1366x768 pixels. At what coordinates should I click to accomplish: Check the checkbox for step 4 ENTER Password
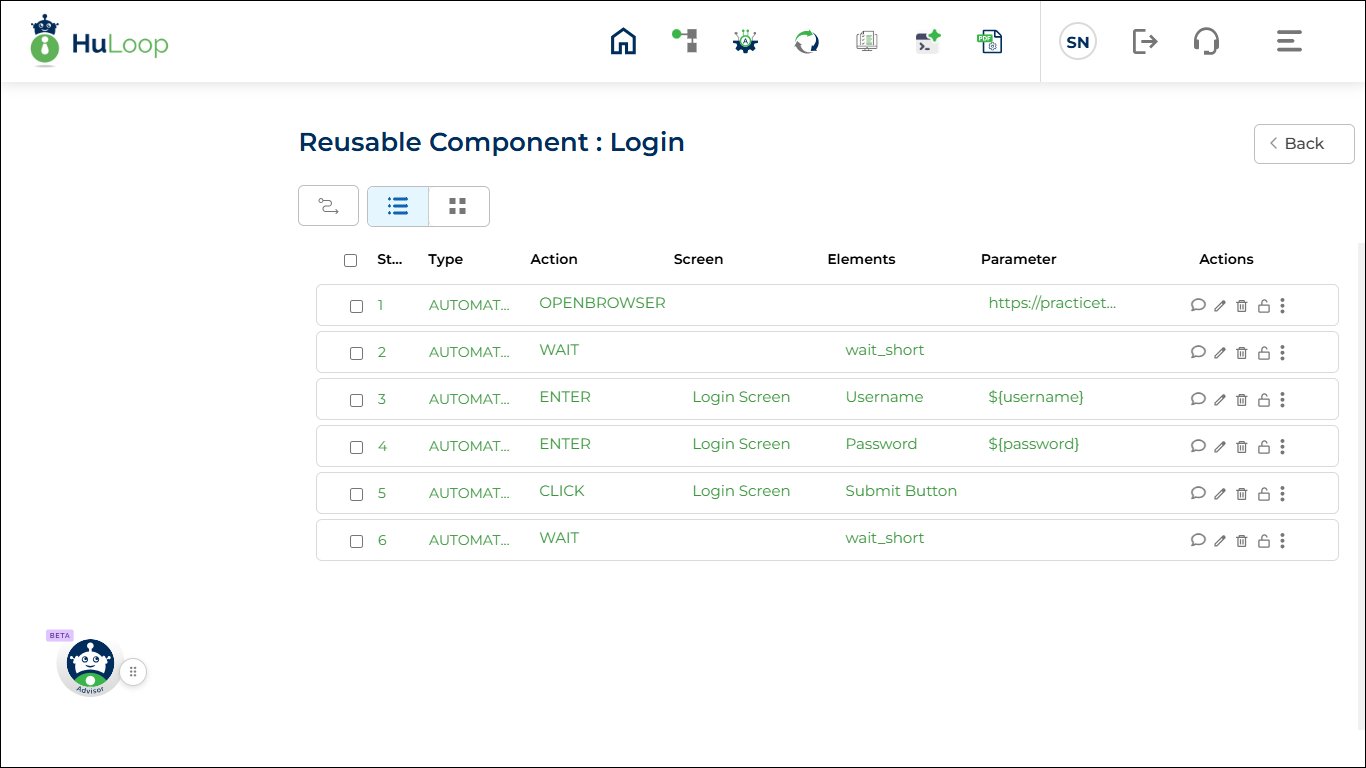click(x=356, y=447)
